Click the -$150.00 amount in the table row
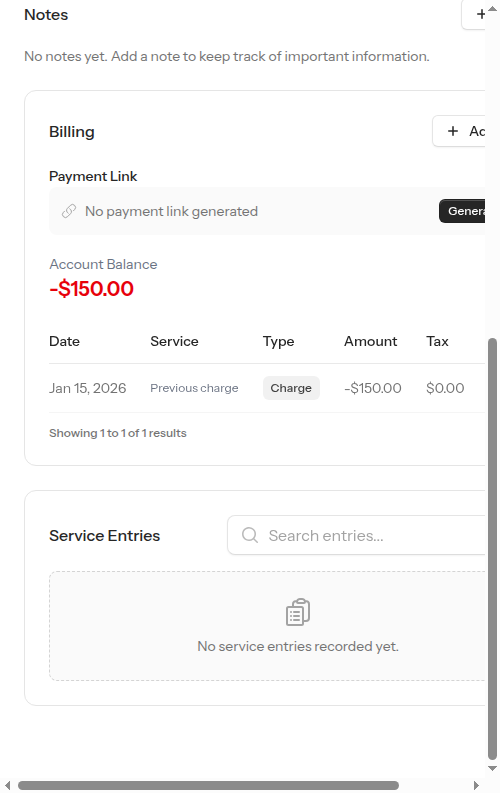The width and height of the screenshot is (500, 793). tap(373, 388)
